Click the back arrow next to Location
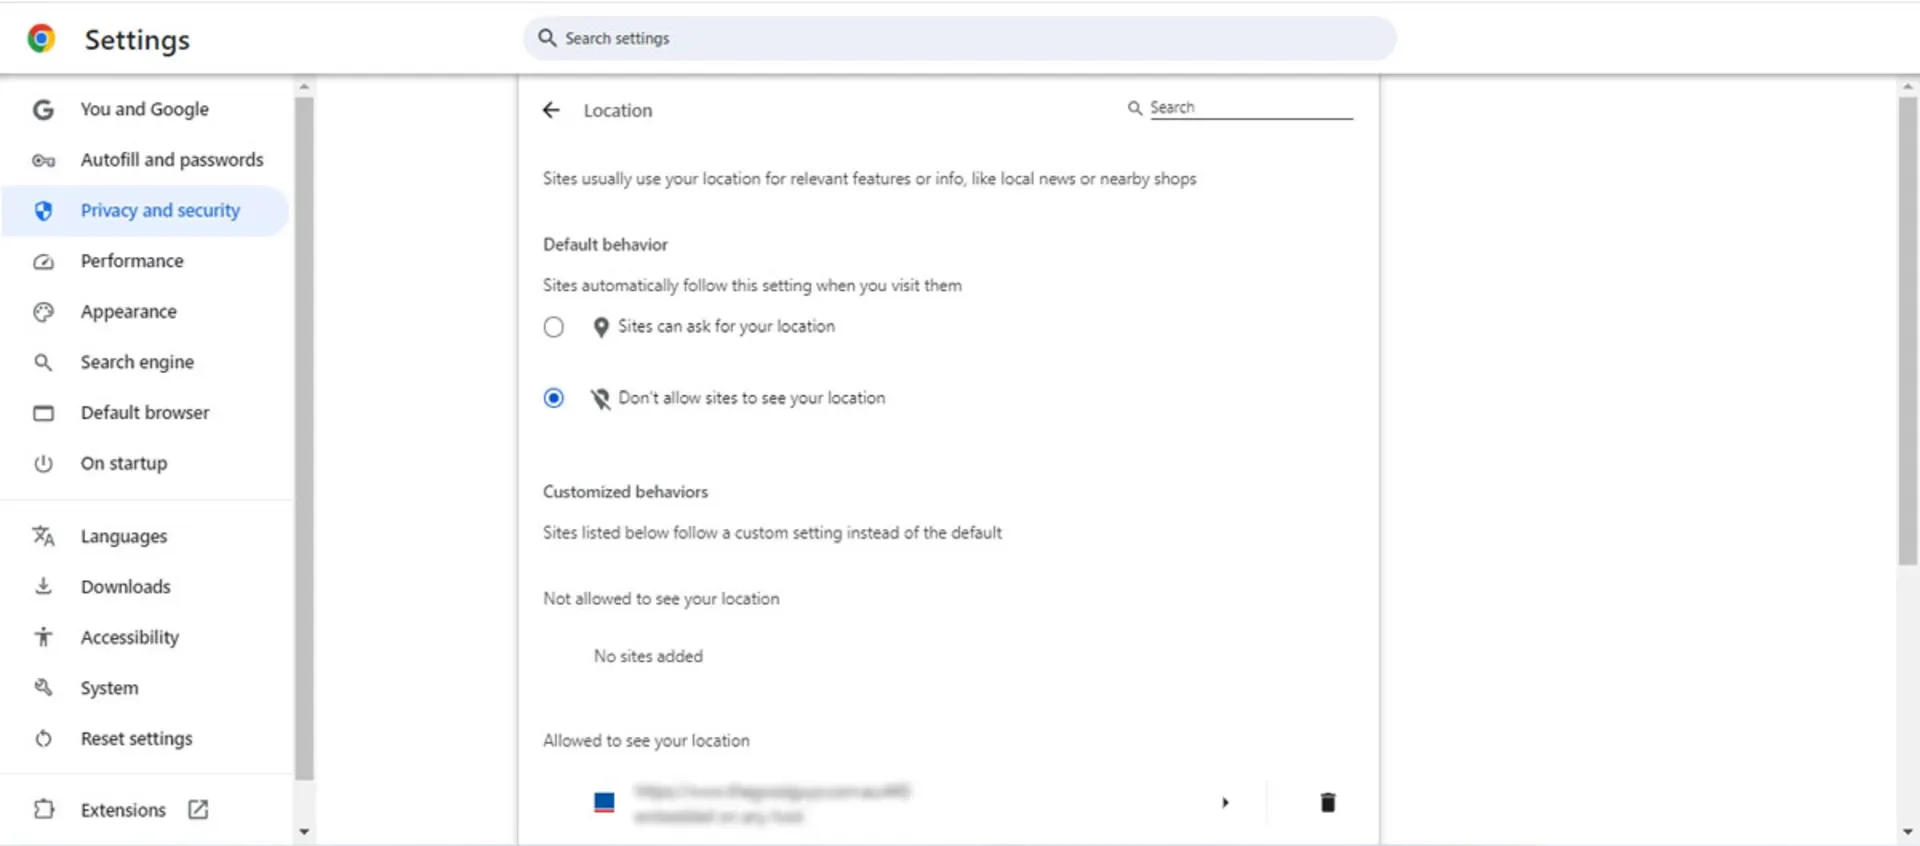 coord(551,110)
